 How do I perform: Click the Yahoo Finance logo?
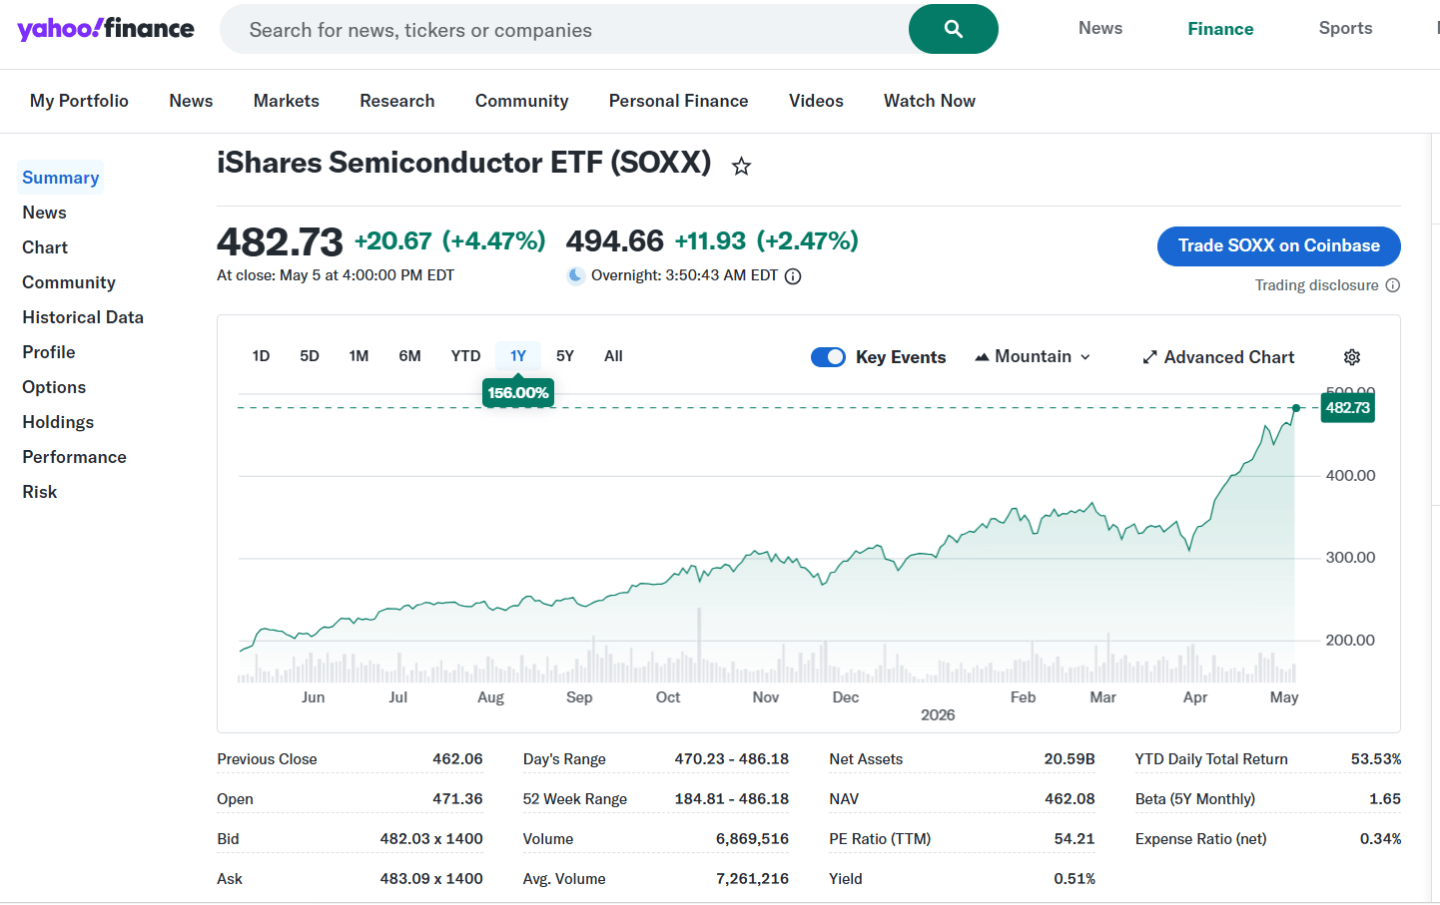pos(106,28)
